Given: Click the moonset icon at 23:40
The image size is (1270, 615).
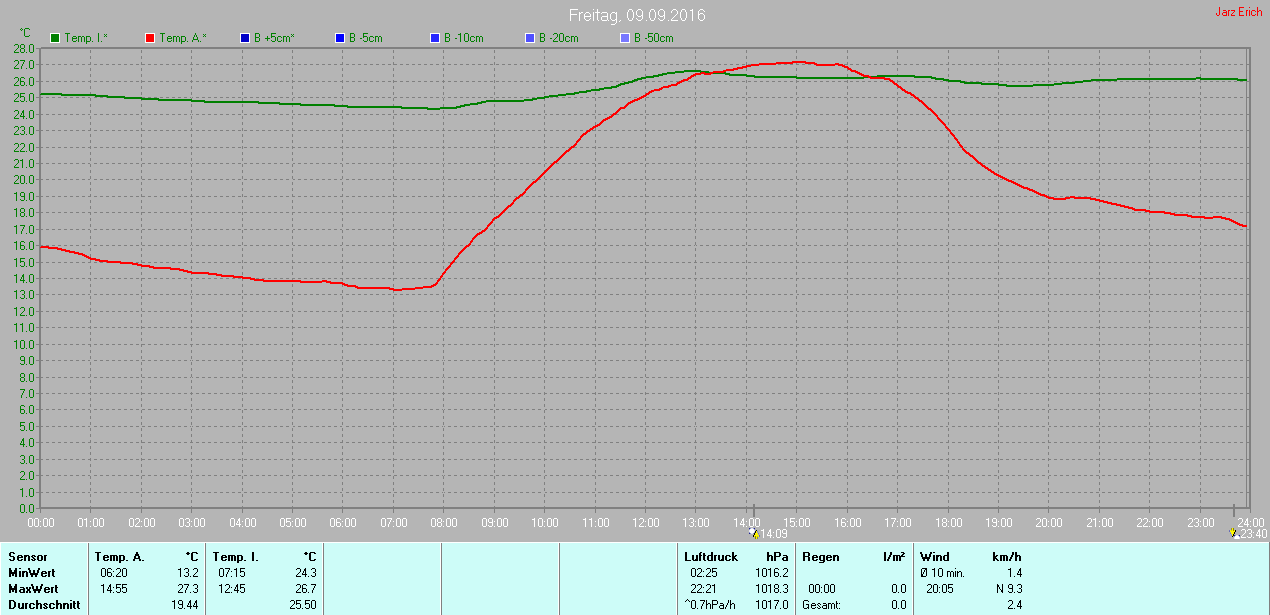Looking at the screenshot, I should click(x=1234, y=533).
